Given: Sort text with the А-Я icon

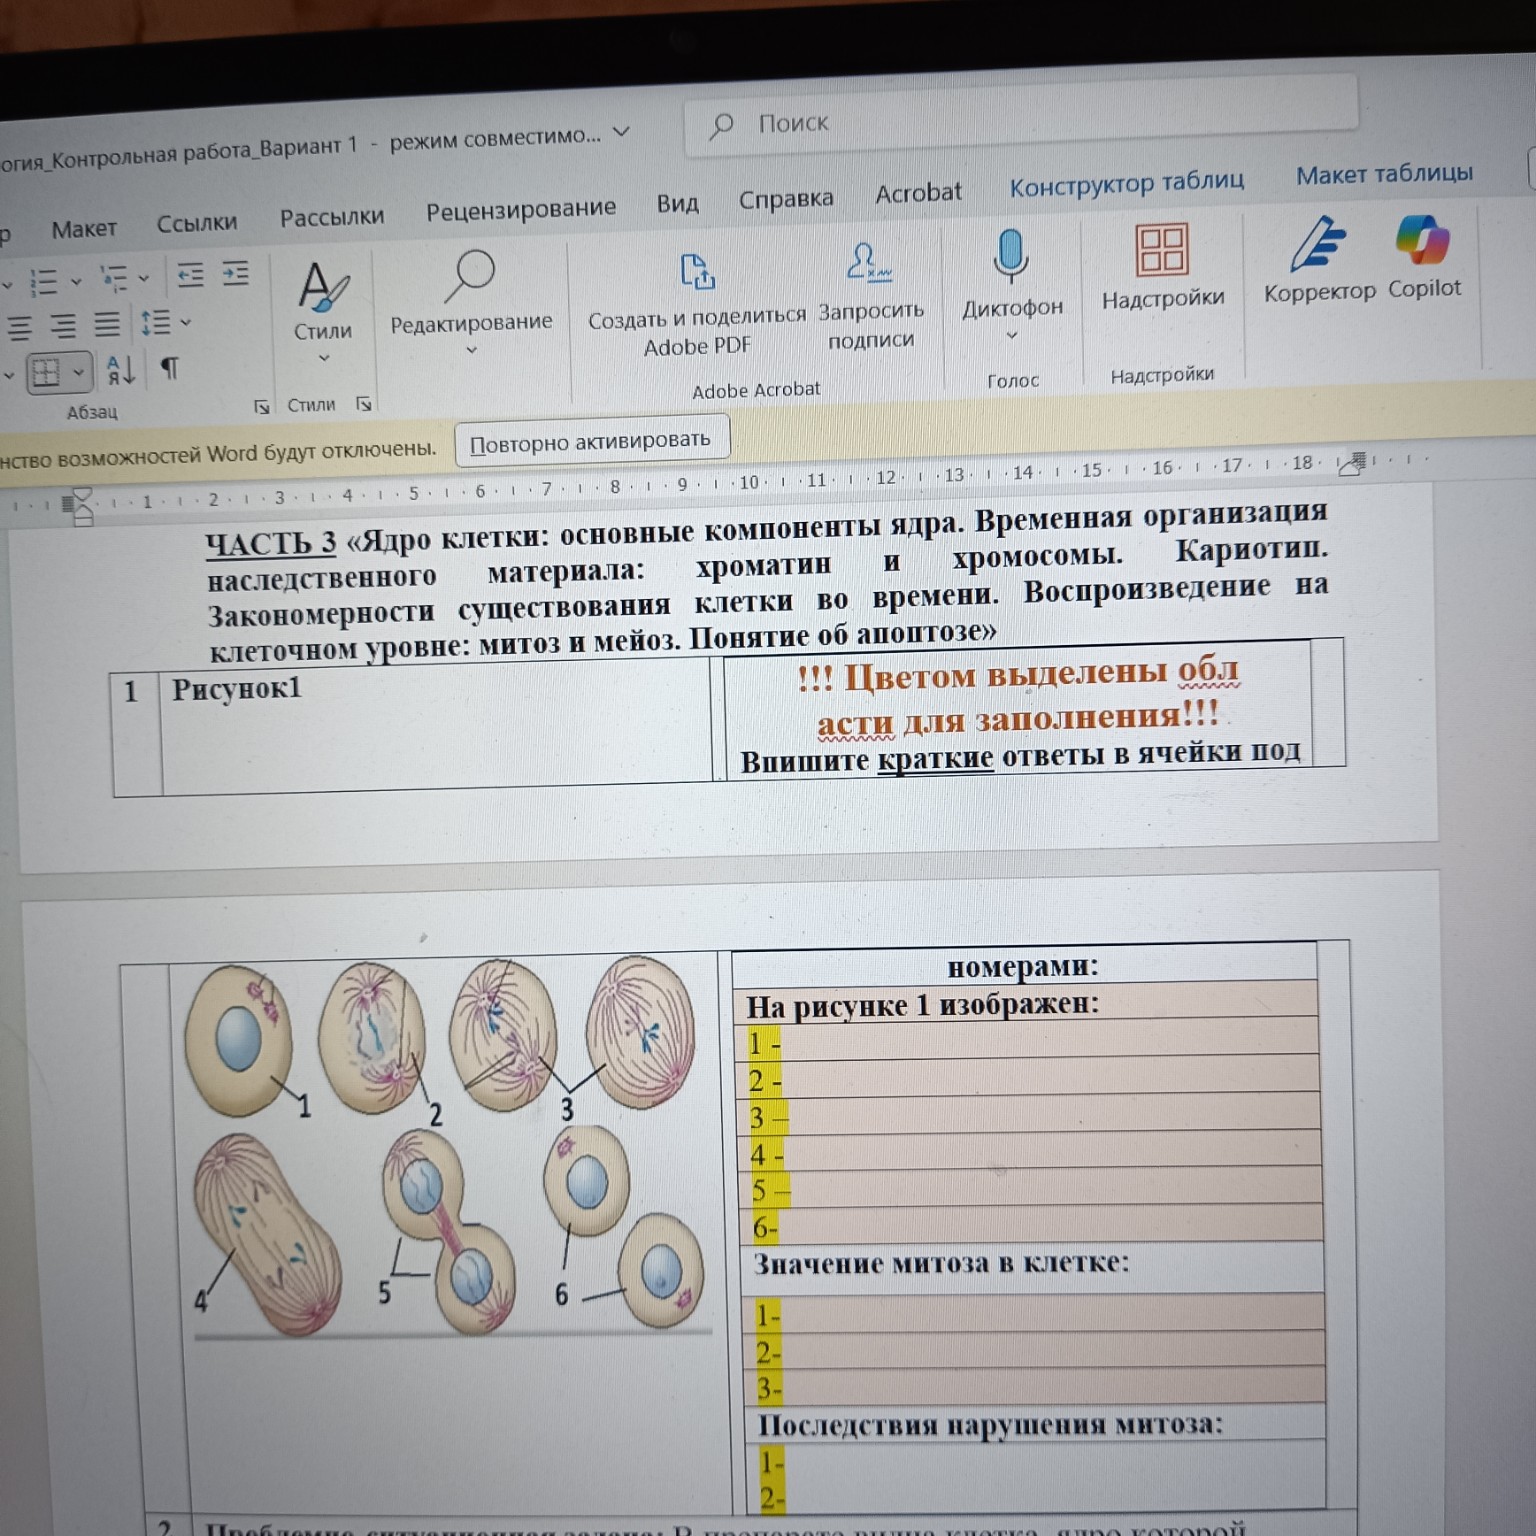Looking at the screenshot, I should (x=121, y=371).
